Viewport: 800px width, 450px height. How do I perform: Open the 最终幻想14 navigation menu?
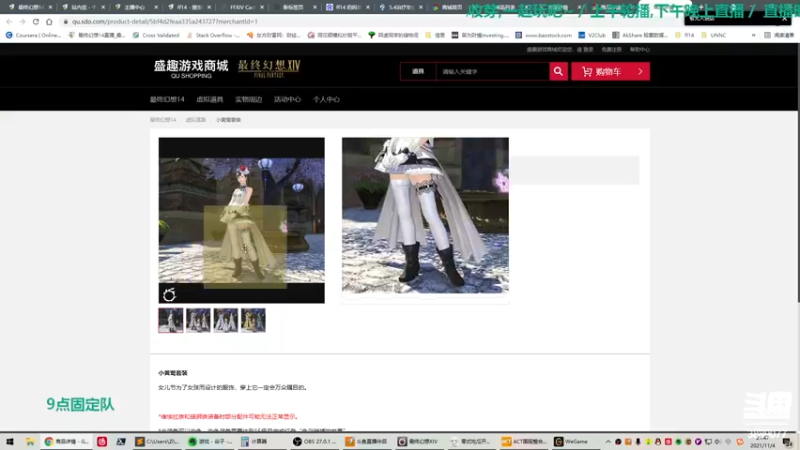coord(167,99)
